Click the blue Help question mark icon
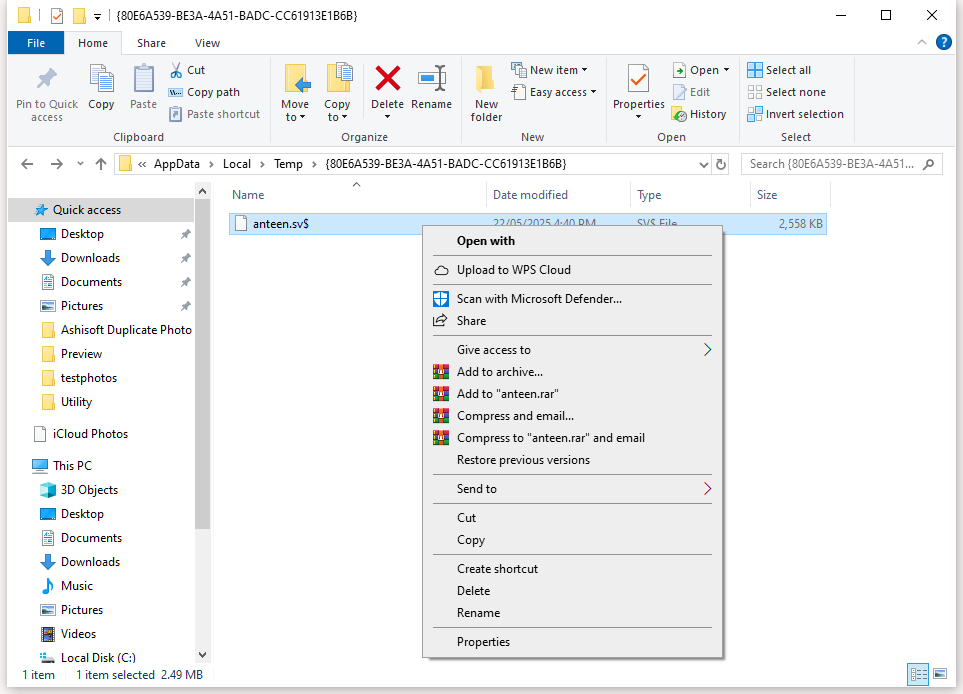 [x=944, y=42]
